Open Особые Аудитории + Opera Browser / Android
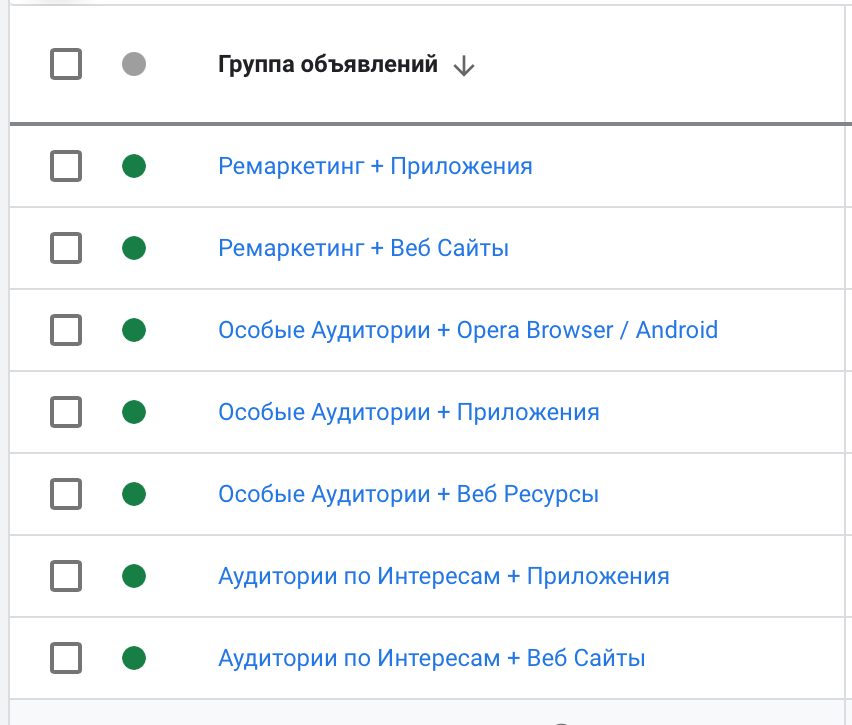The height and width of the screenshot is (725, 852). [468, 330]
